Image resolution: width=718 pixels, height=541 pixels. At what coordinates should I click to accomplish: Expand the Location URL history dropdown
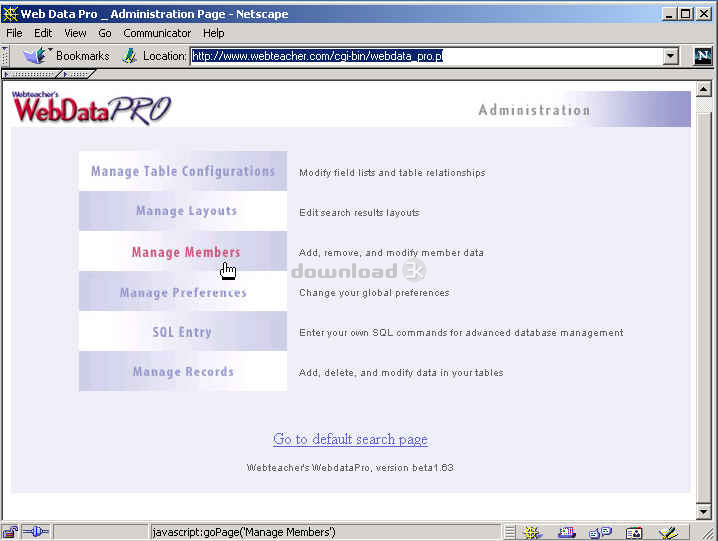671,56
